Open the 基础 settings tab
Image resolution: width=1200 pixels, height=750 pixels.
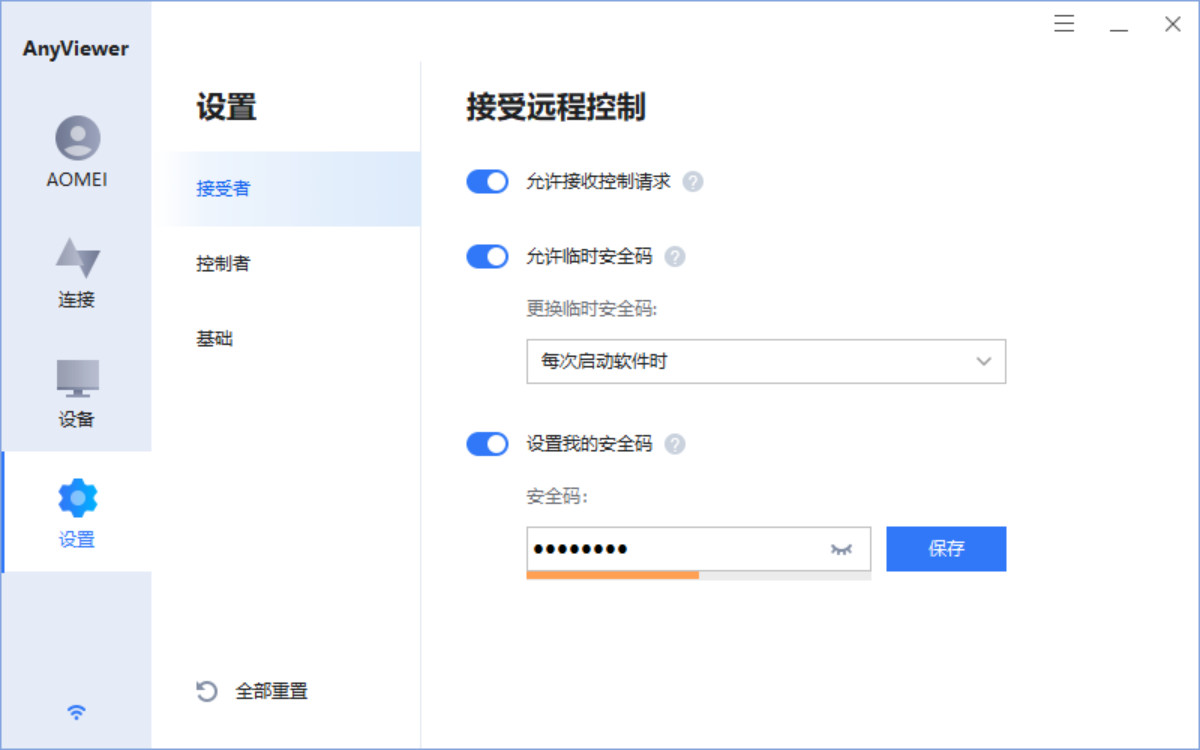215,339
